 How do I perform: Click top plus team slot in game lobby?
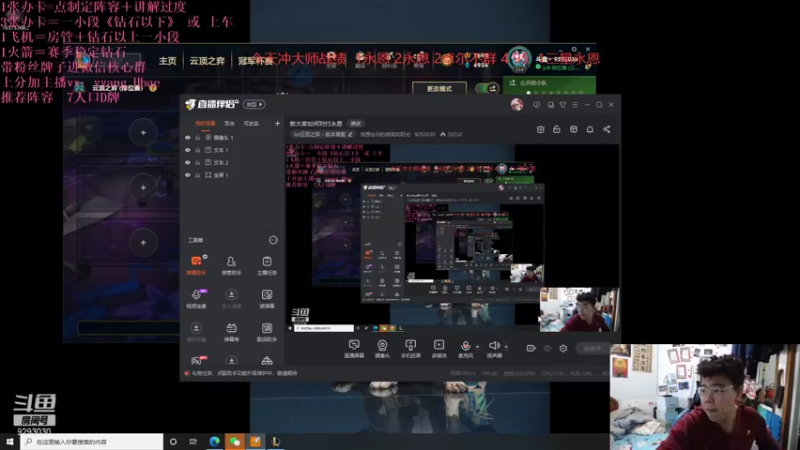click(143, 133)
